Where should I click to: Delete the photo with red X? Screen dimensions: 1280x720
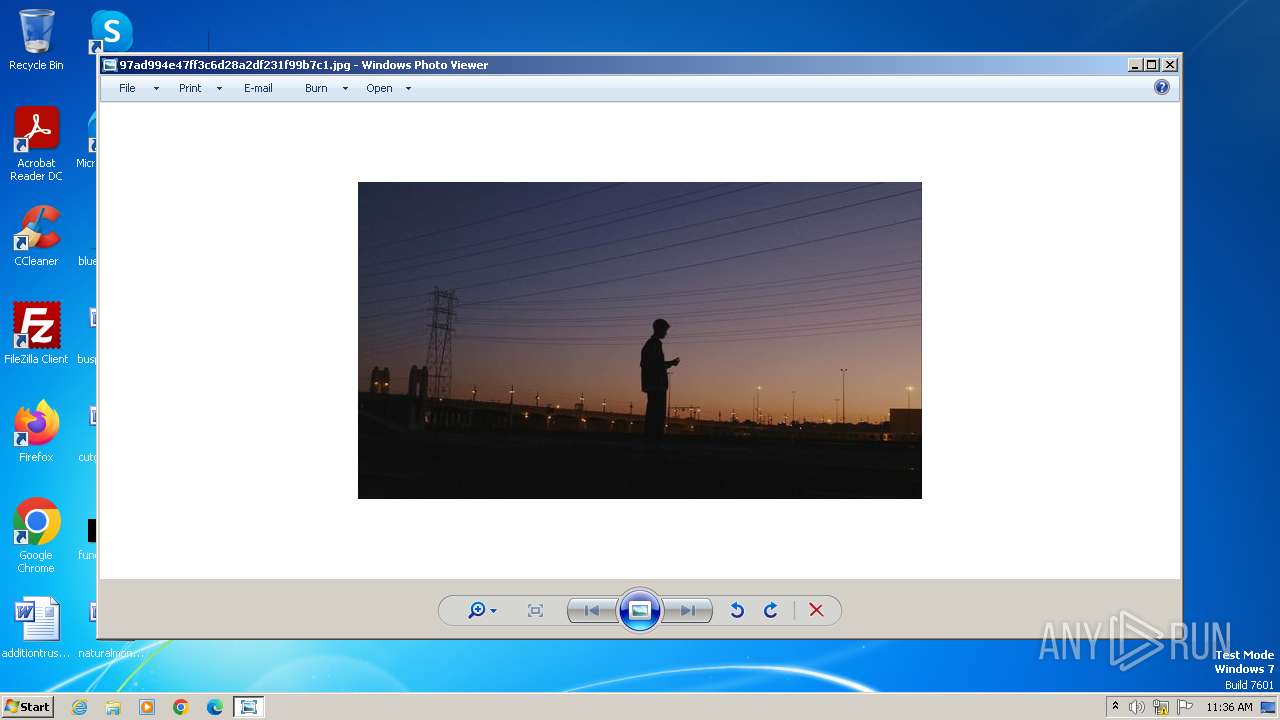816,610
